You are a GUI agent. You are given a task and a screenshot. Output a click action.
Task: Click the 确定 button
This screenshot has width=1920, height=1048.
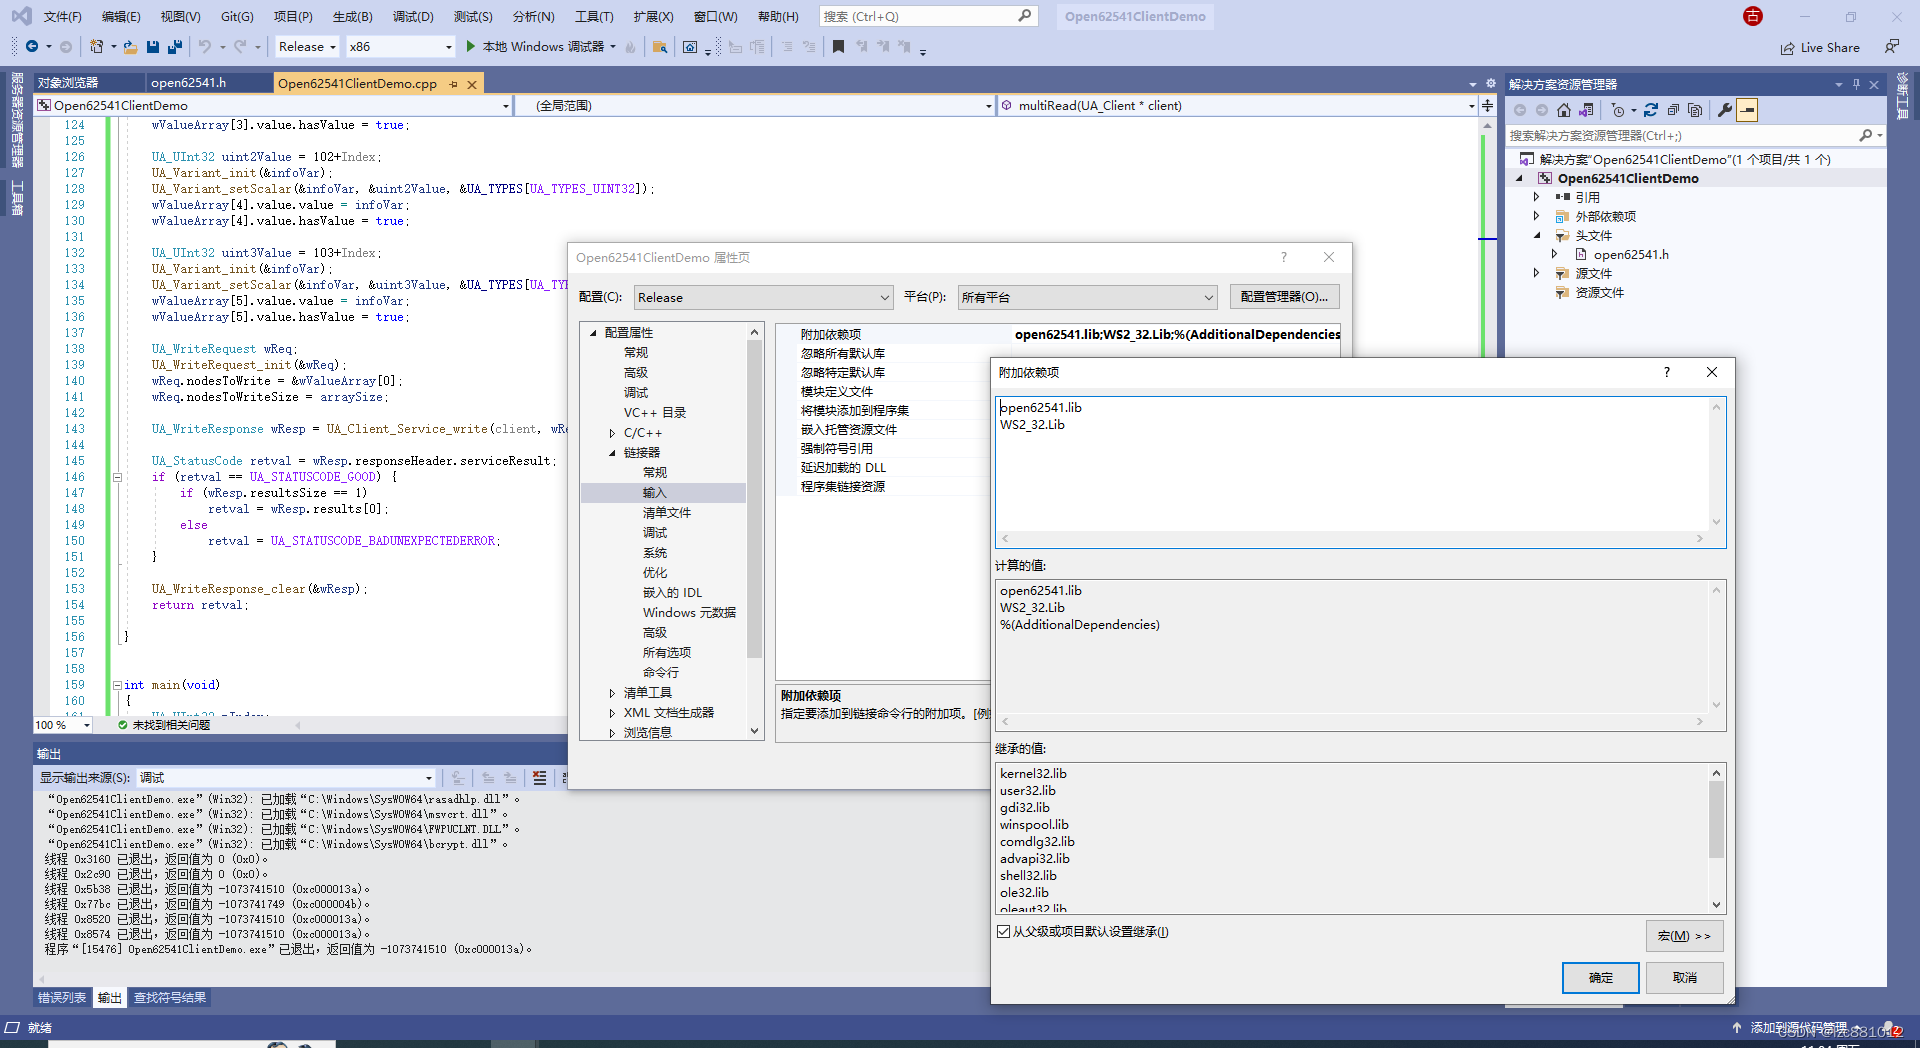tap(1600, 977)
